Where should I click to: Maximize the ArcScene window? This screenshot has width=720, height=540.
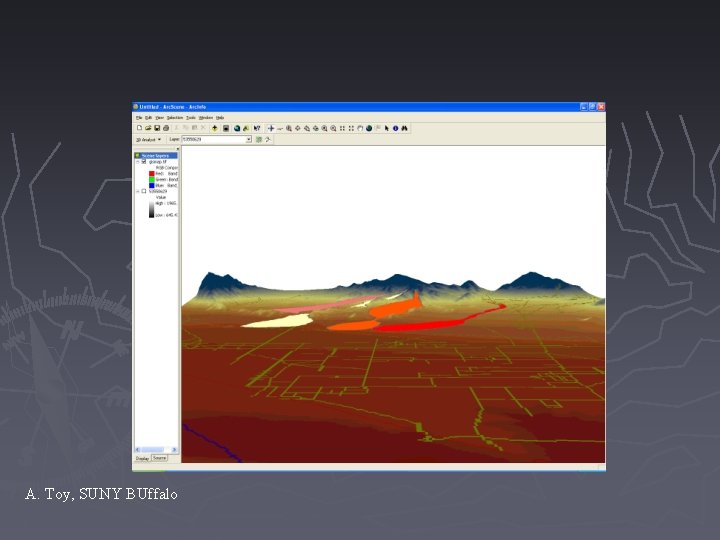tap(592, 107)
